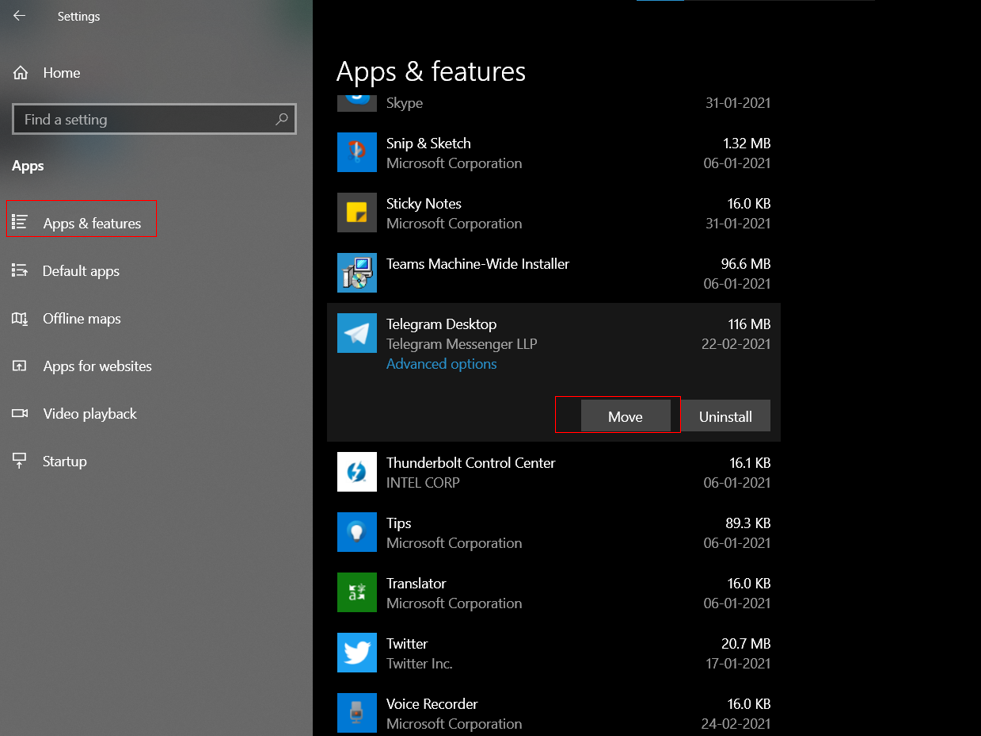Click the Apps & features list icon
The image size is (981, 736).
point(20,222)
